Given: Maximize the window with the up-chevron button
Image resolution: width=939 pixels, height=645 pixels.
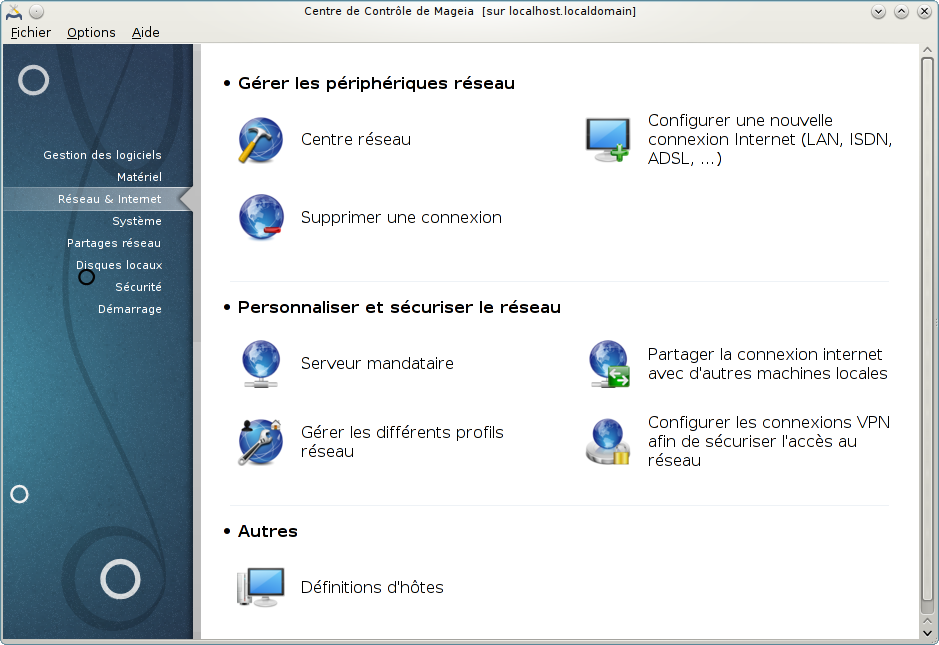Looking at the screenshot, I should pyautogui.click(x=901, y=11).
